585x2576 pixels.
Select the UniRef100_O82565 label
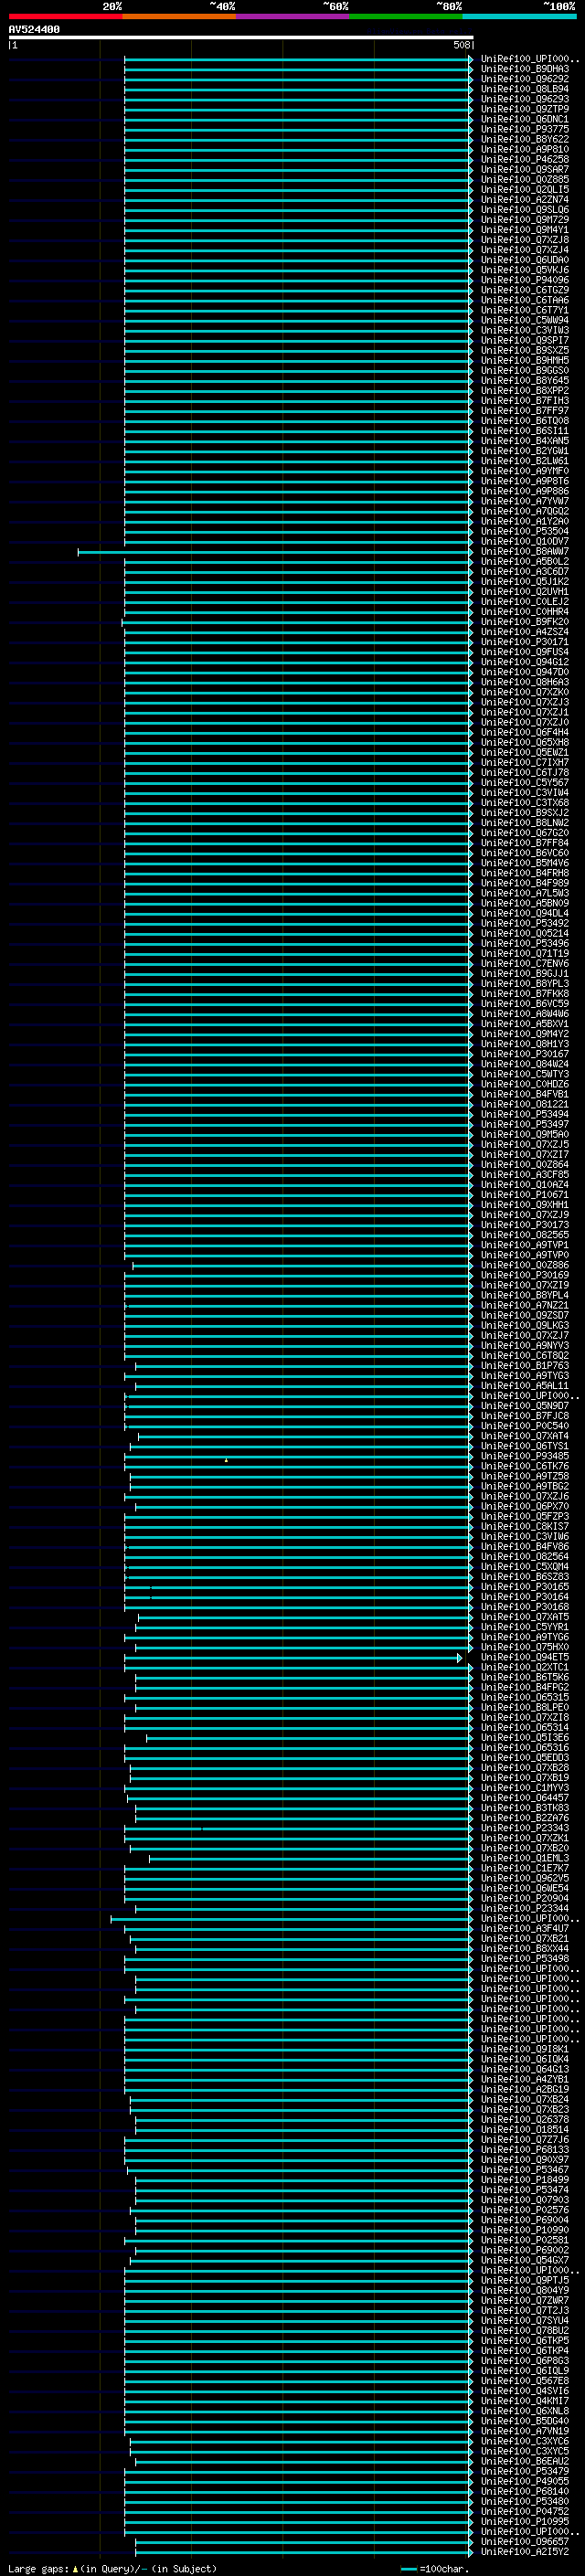(x=525, y=1234)
